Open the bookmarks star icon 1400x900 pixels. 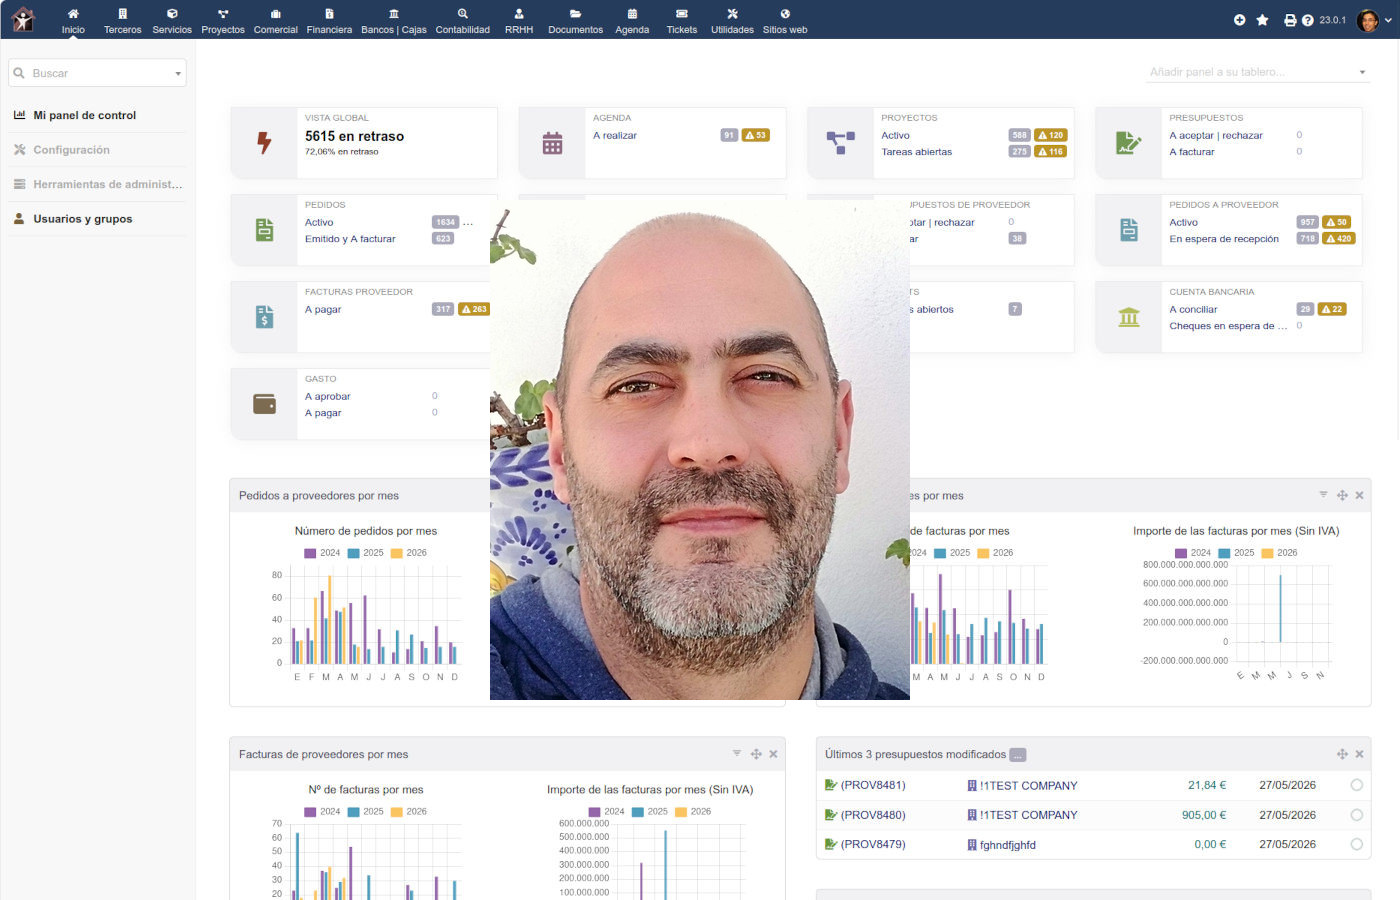1263,20
